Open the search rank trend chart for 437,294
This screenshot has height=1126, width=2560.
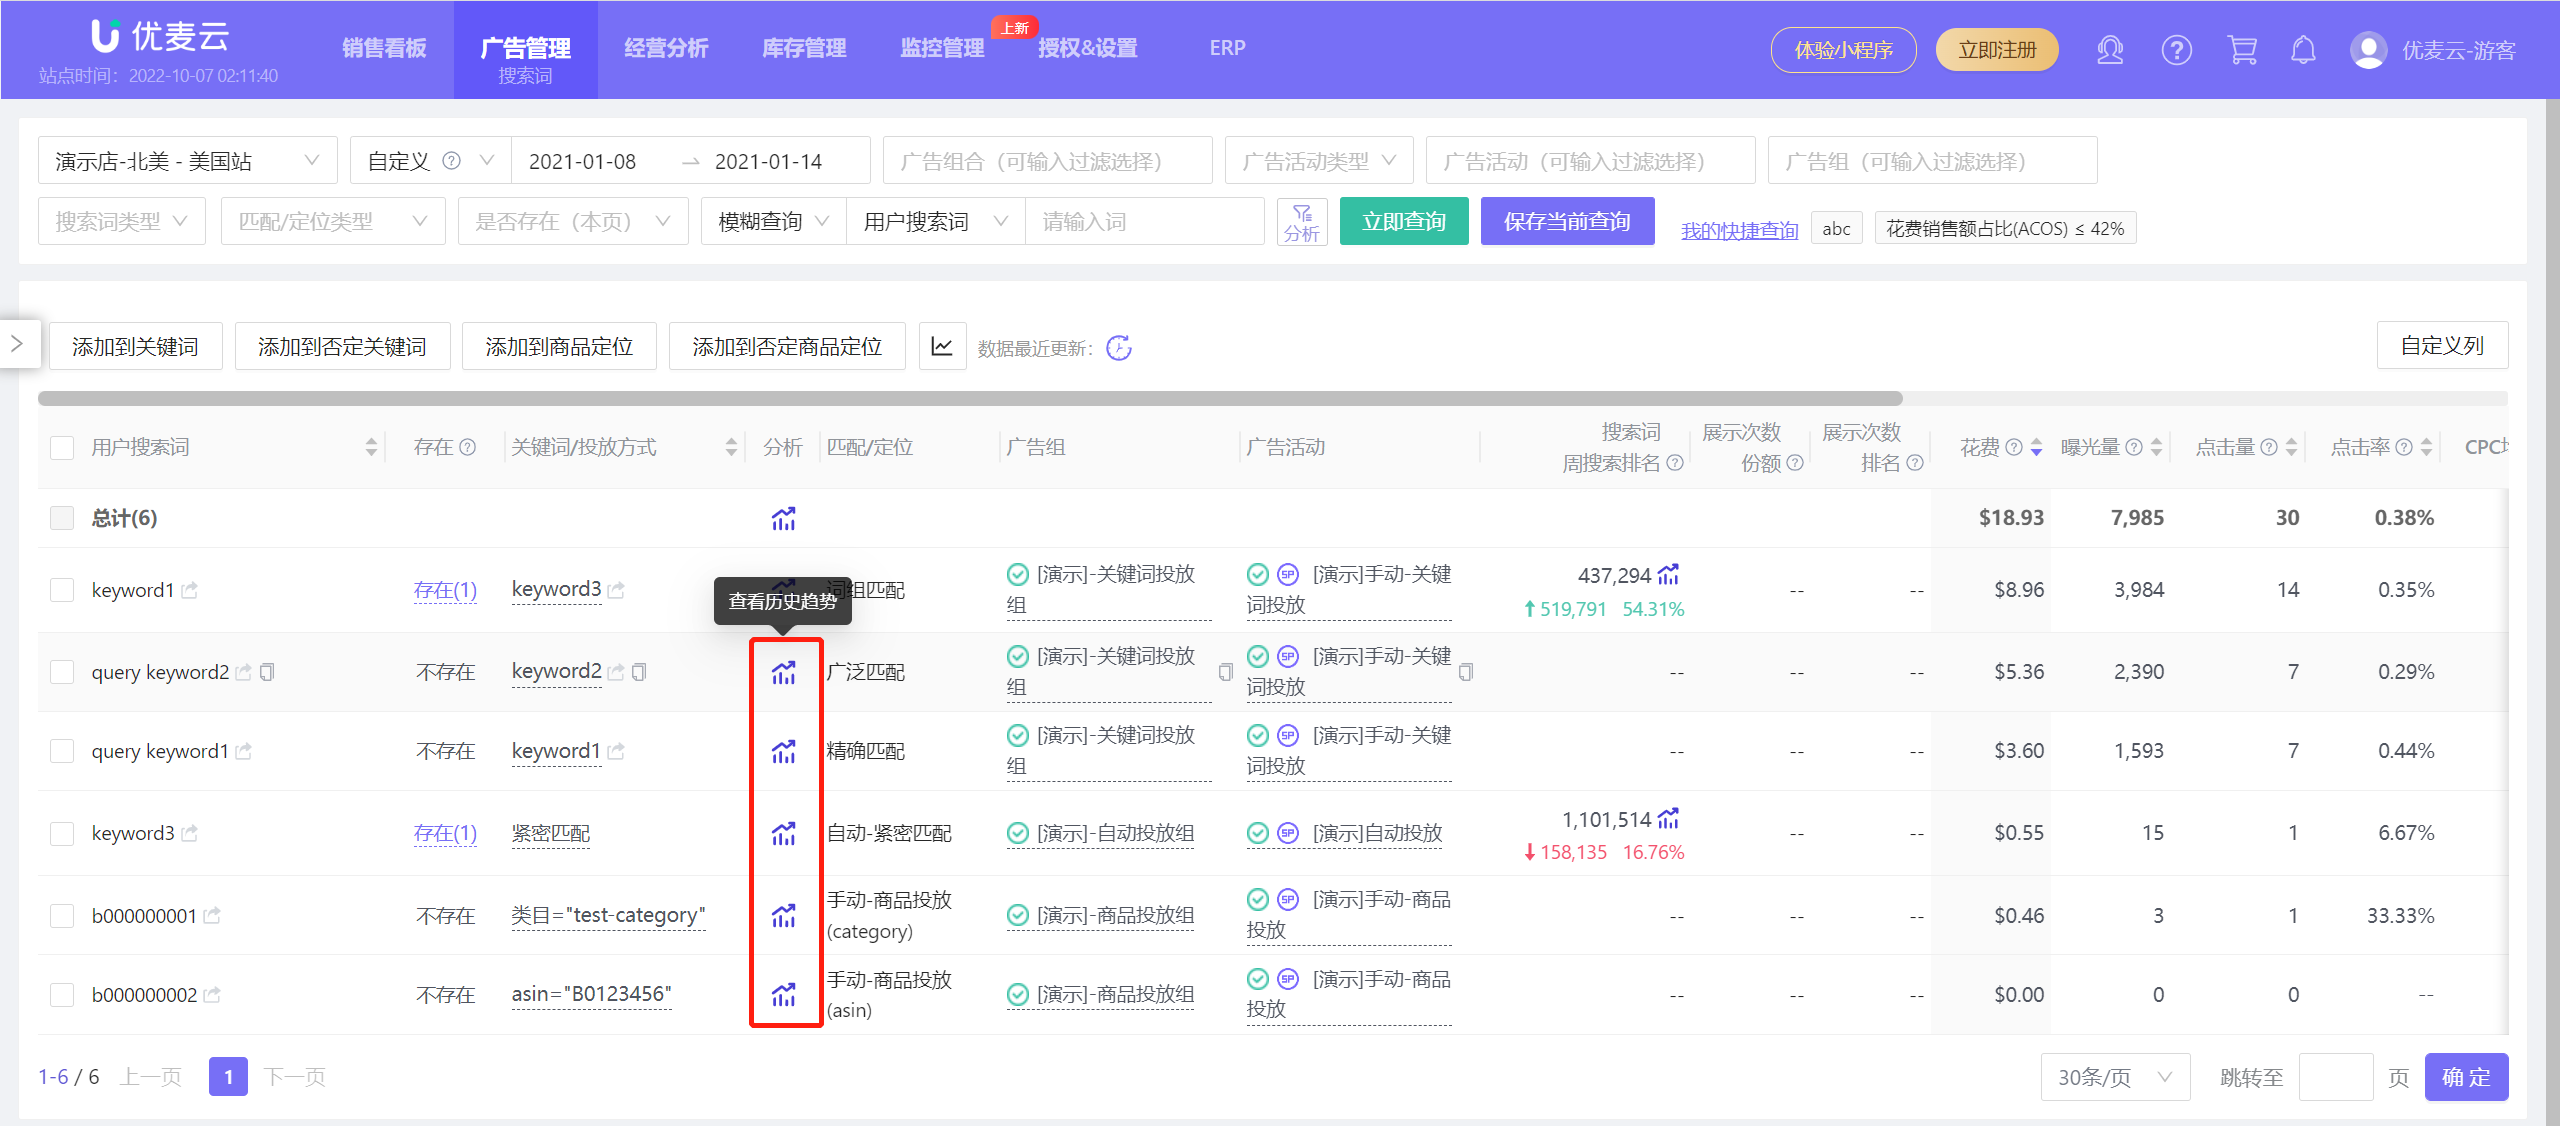tap(1668, 575)
